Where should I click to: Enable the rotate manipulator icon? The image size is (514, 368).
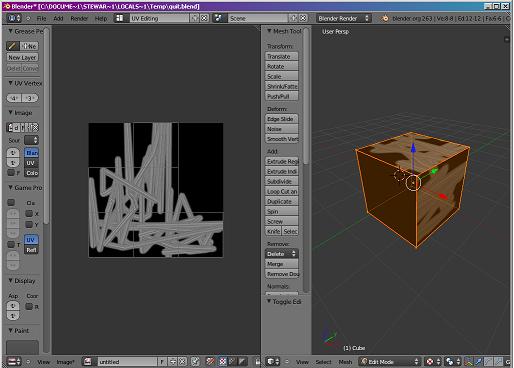[x=489, y=361]
